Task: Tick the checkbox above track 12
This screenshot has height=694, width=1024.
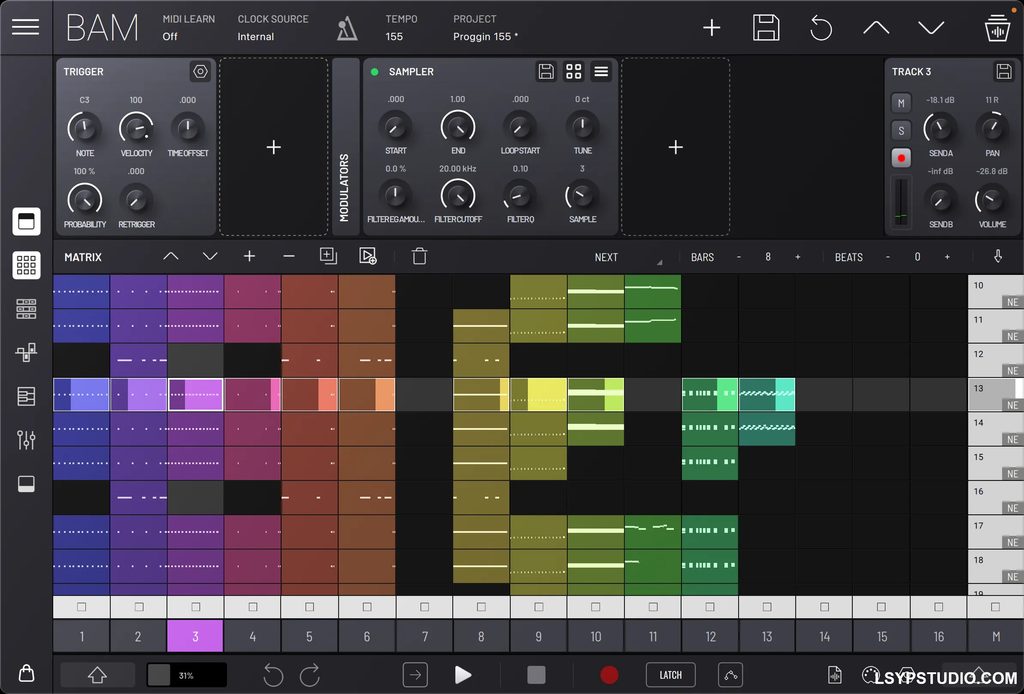Action: pos(710,607)
